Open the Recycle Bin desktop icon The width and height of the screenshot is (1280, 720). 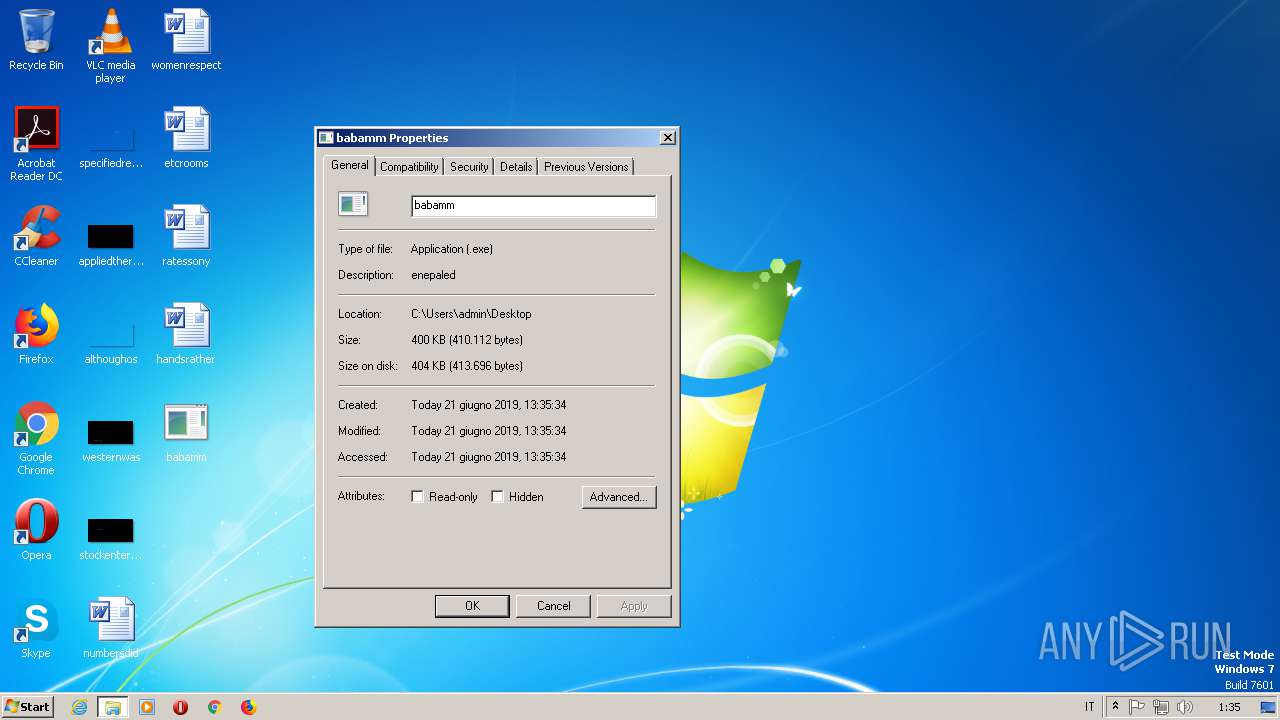pos(36,40)
